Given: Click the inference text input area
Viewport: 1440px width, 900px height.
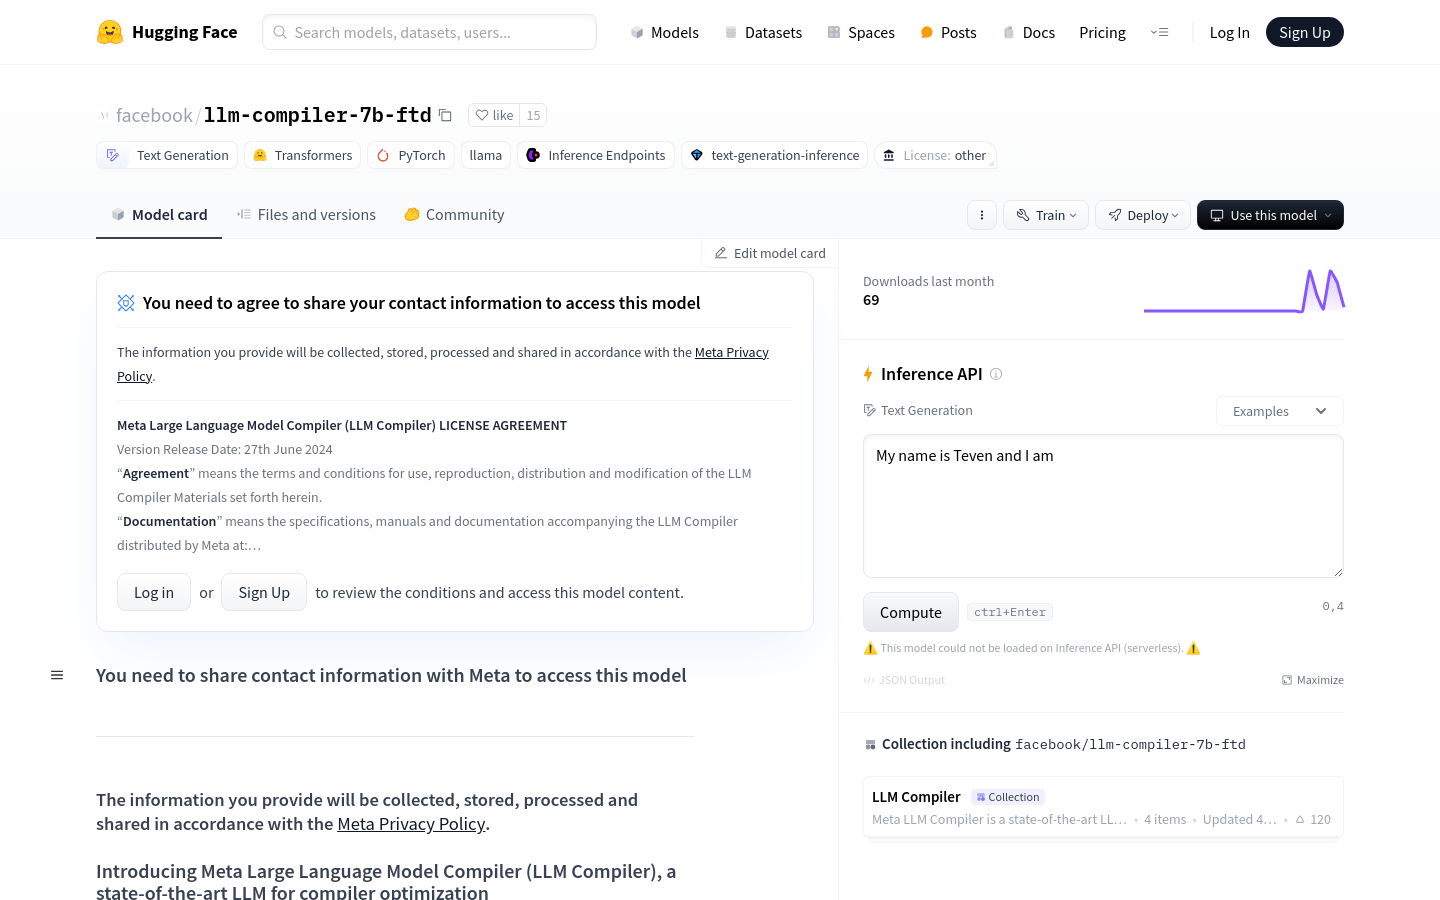Looking at the screenshot, I should [x=1103, y=506].
